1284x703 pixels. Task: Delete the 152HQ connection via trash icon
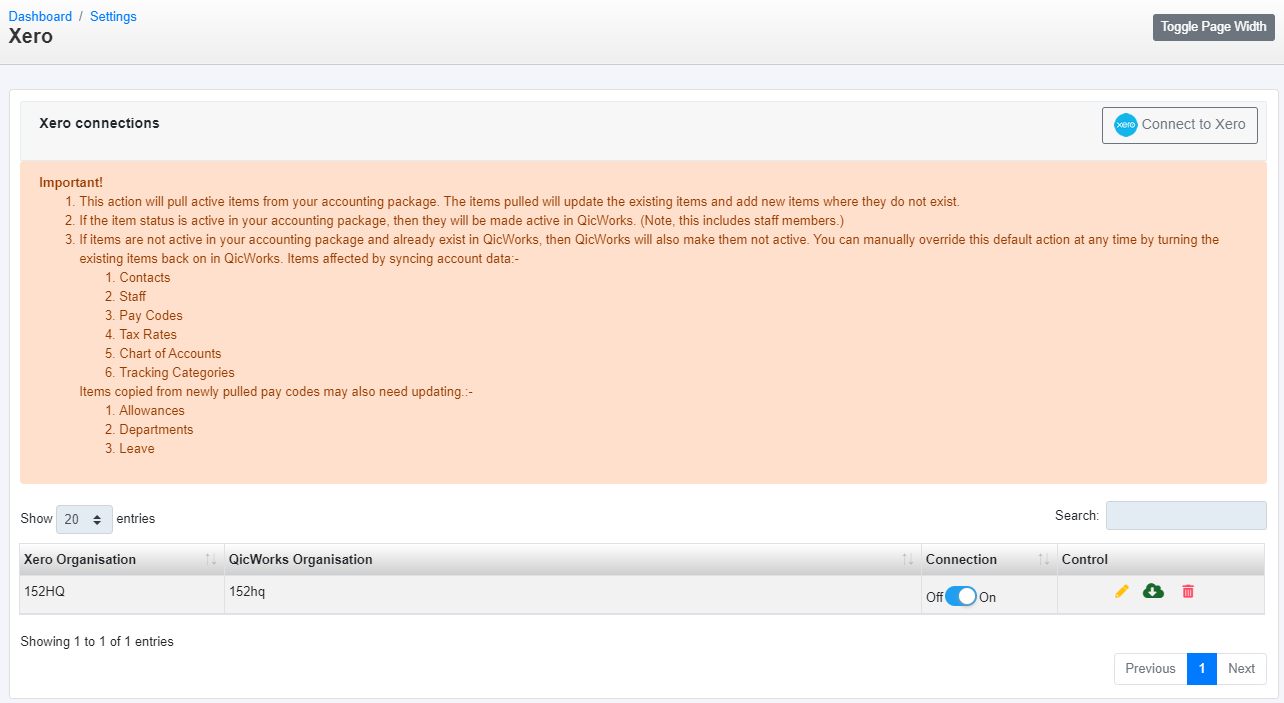(1188, 591)
